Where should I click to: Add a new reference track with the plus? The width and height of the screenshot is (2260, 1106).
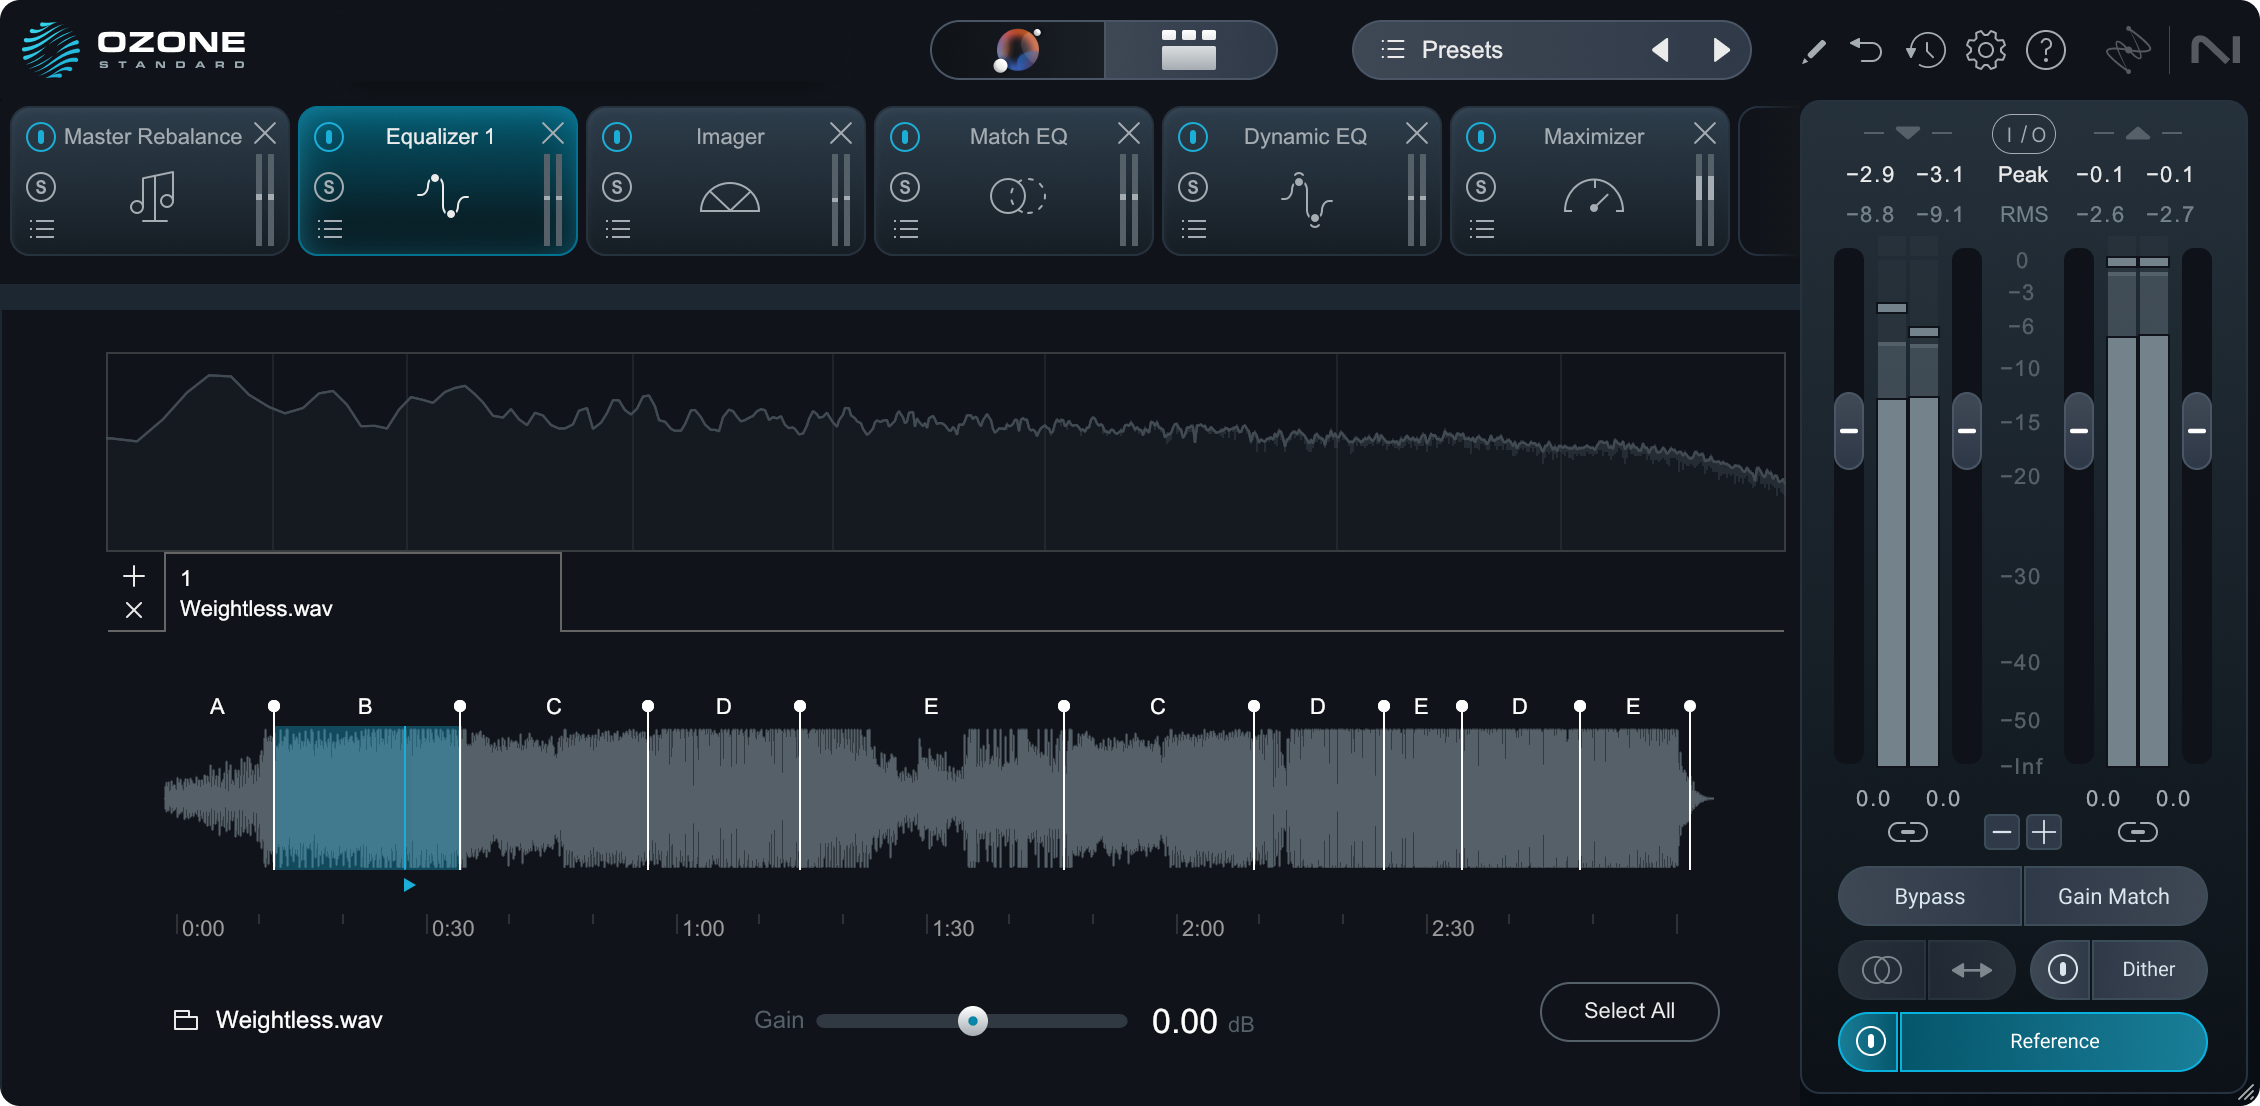(134, 576)
